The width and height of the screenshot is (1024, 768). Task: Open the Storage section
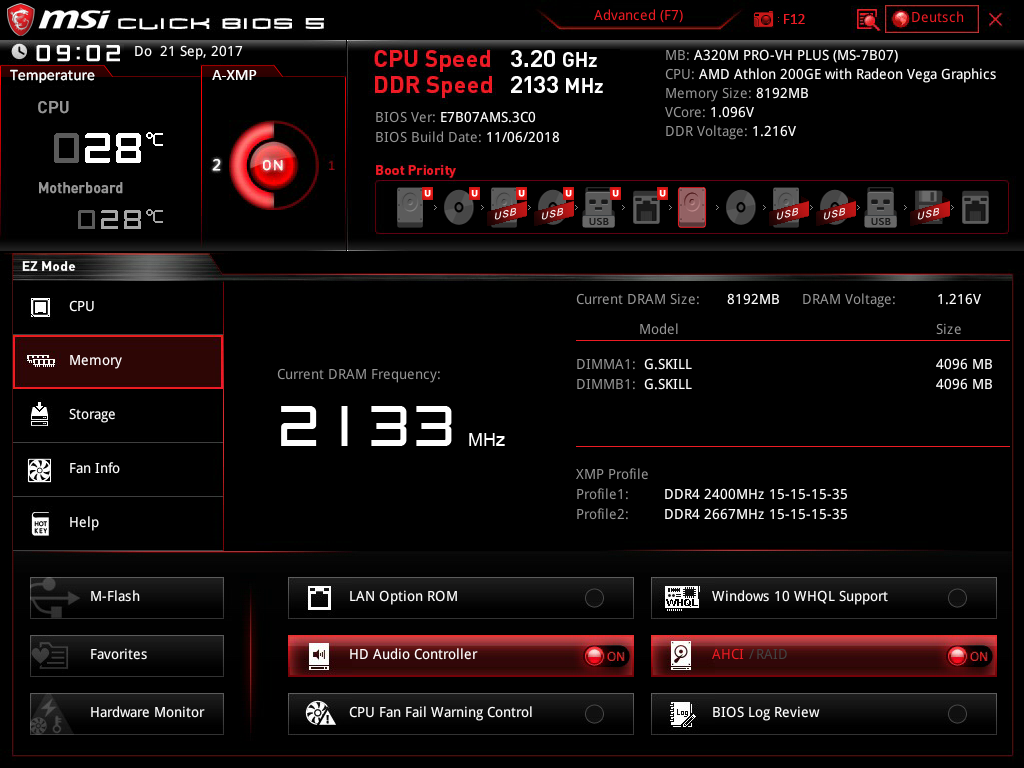[118, 415]
